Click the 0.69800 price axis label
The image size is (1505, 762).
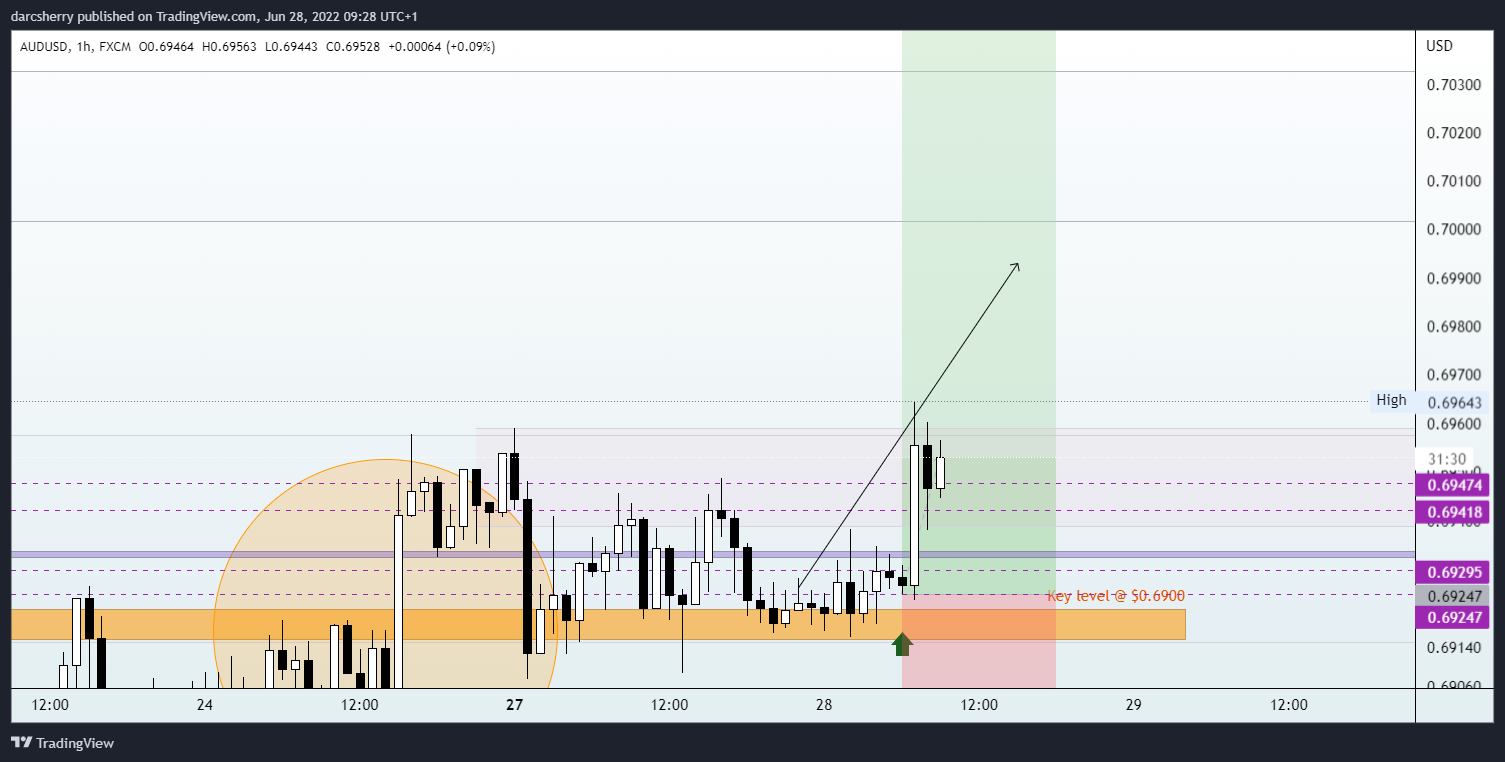1452,327
